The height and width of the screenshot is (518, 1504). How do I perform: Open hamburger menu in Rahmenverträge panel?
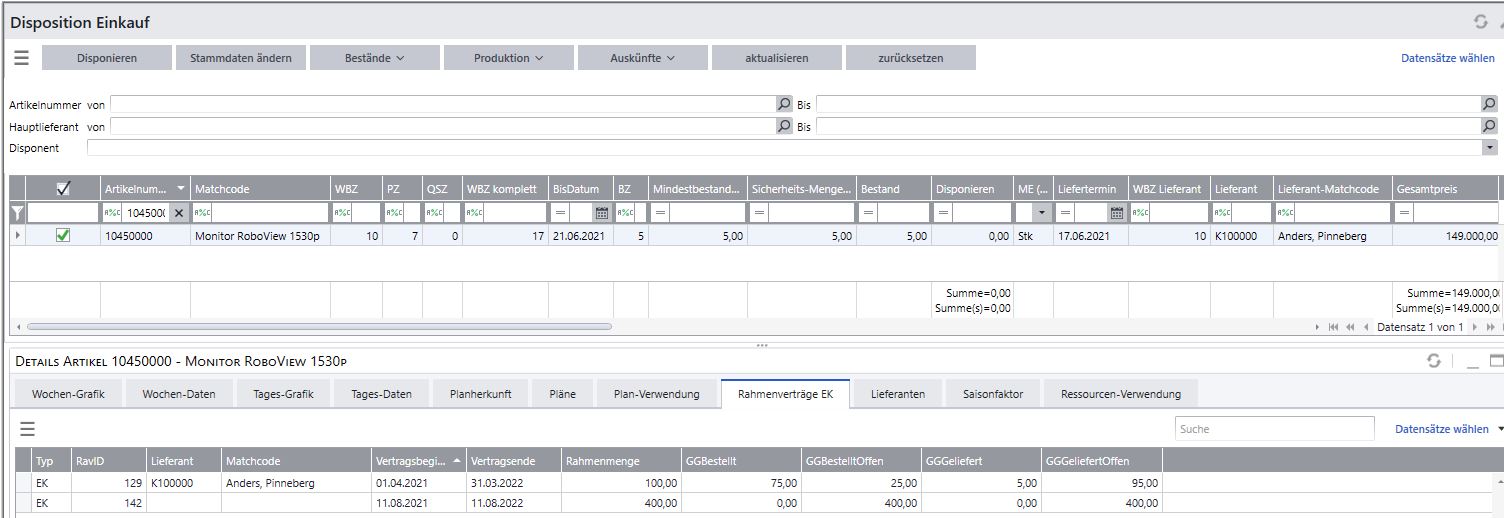coord(28,429)
